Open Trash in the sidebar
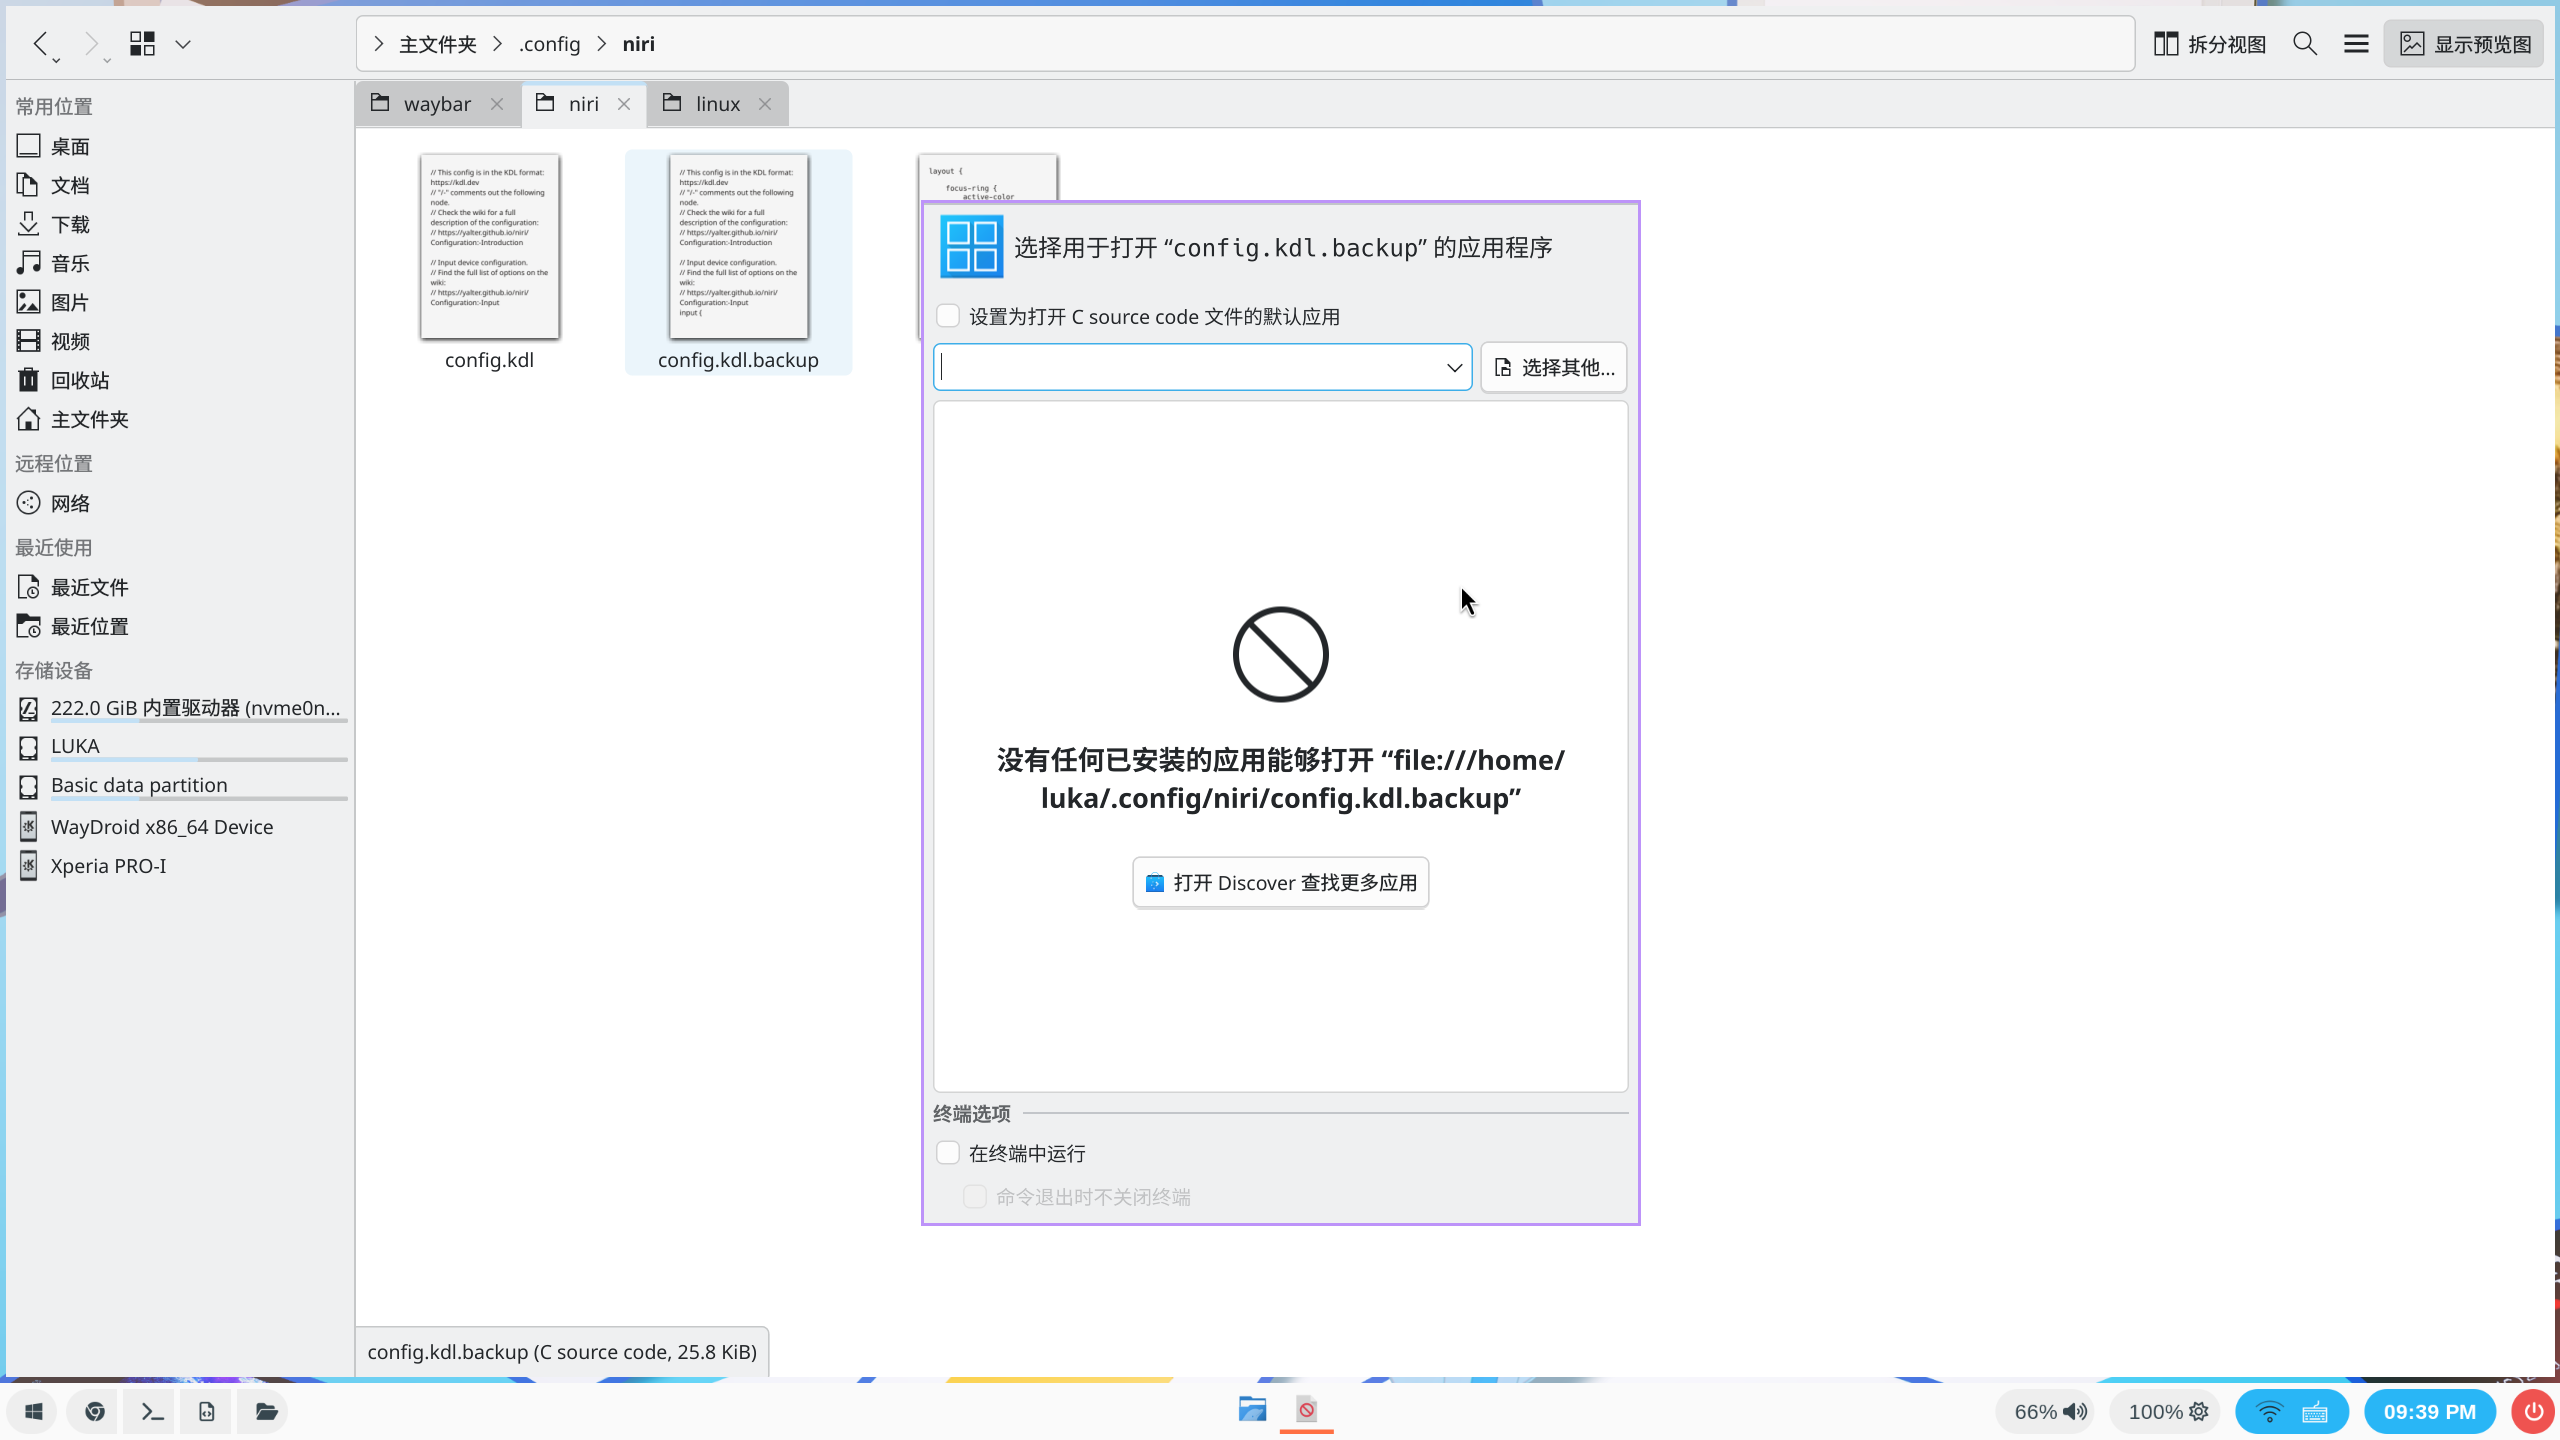Viewport: 2560px width, 1440px height. (80, 380)
